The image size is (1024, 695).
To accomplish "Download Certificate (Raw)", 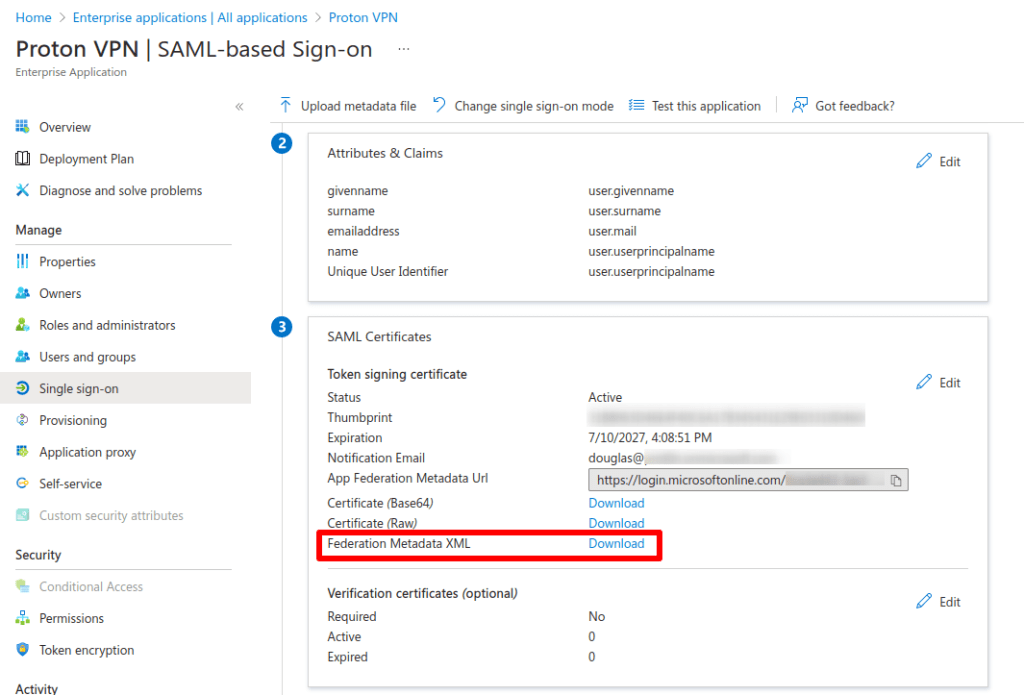I will pyautogui.click(x=616, y=523).
